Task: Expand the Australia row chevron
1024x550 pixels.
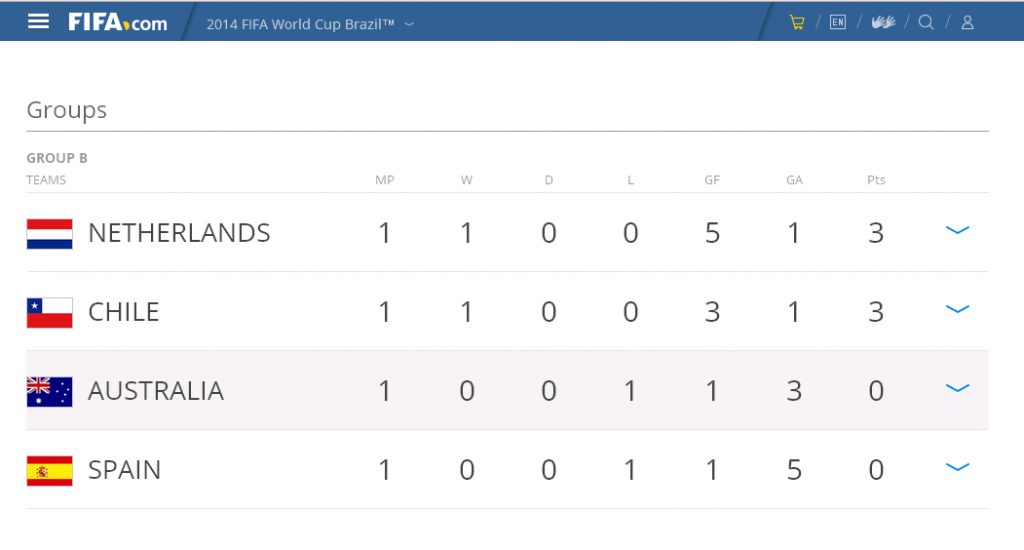Action: click(x=957, y=388)
